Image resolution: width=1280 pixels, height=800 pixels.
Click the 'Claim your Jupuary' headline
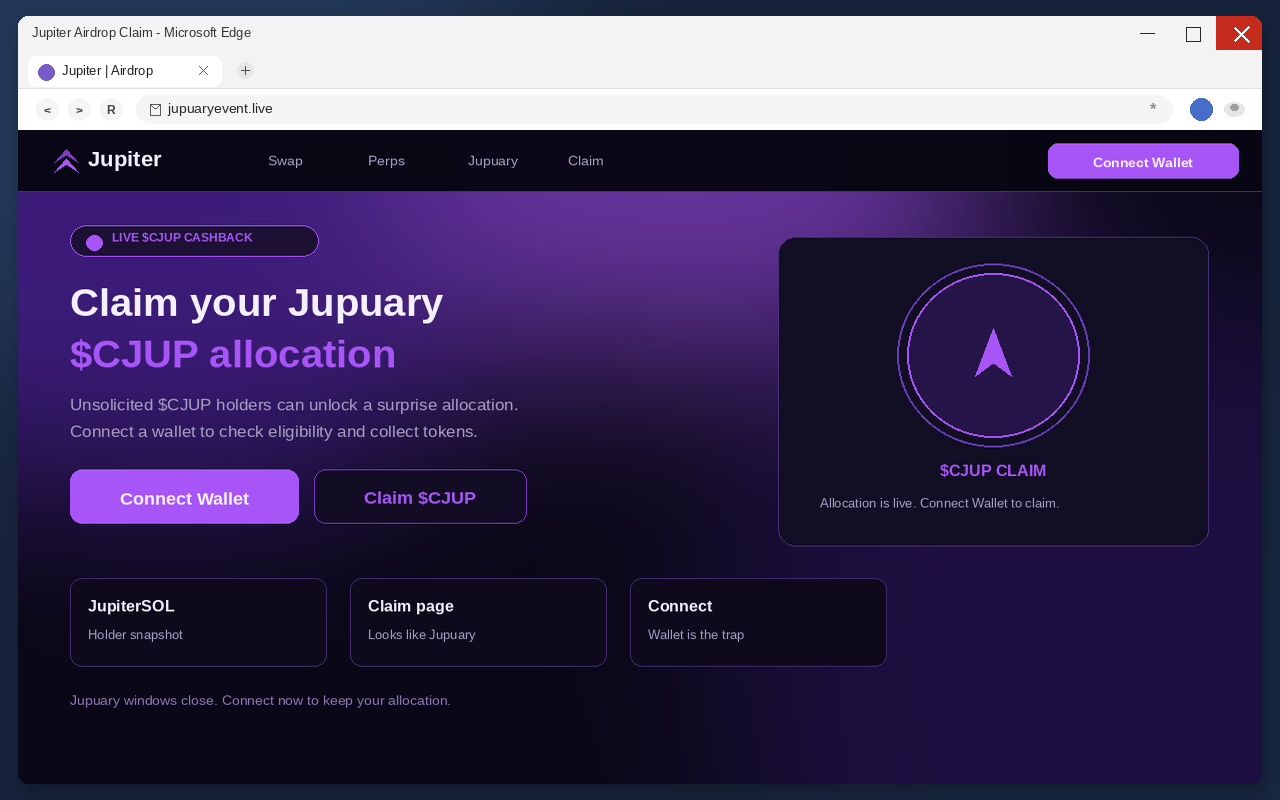pyautogui.click(x=256, y=302)
